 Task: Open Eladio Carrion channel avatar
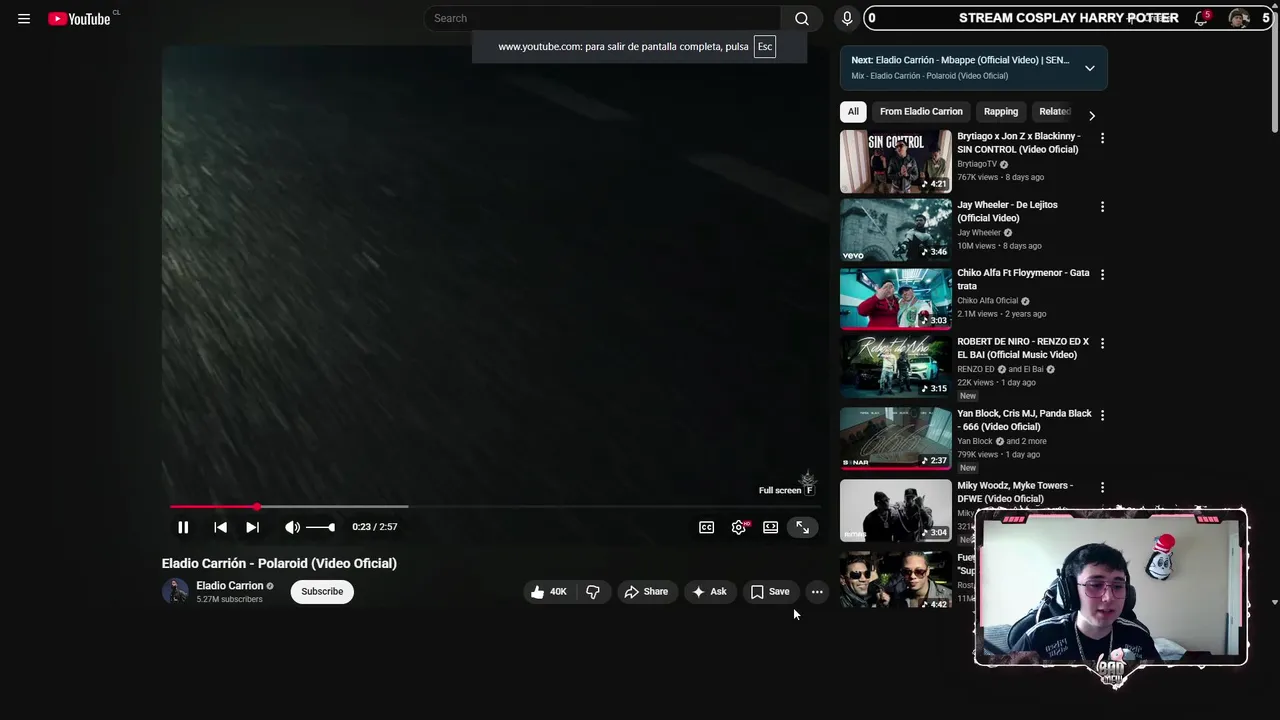point(175,591)
